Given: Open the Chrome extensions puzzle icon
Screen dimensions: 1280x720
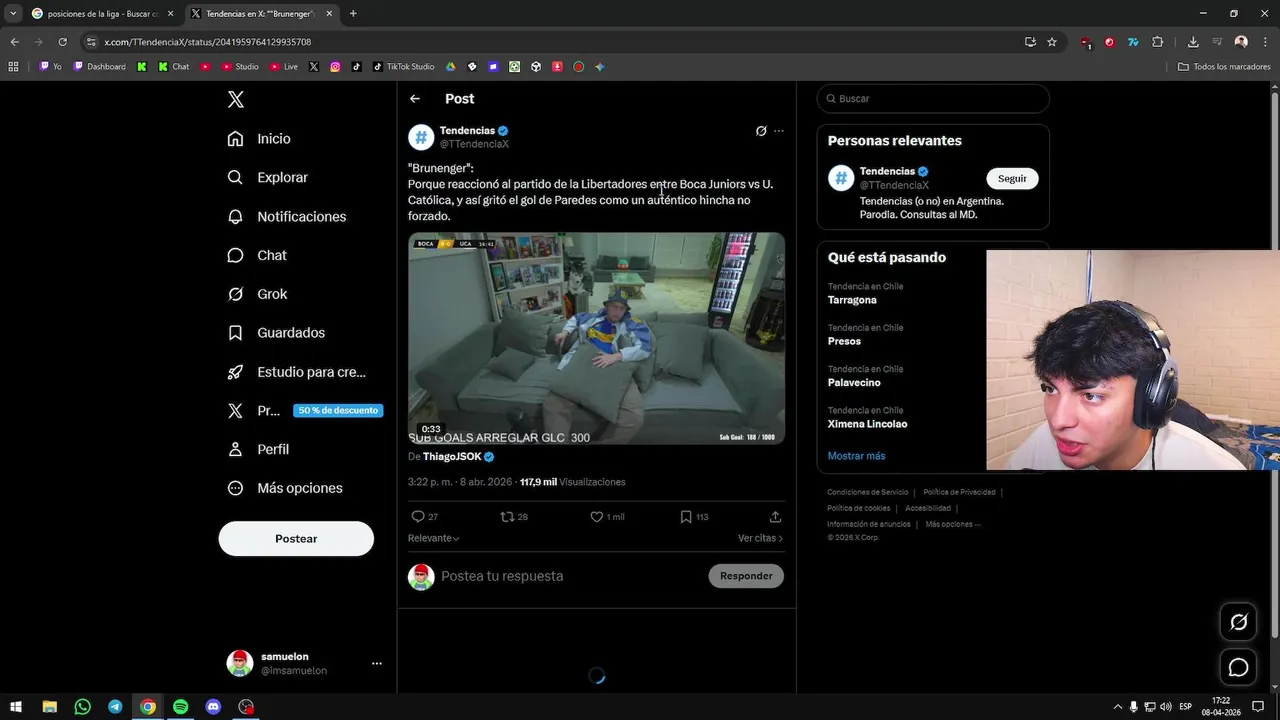Looking at the screenshot, I should coord(1158,42).
